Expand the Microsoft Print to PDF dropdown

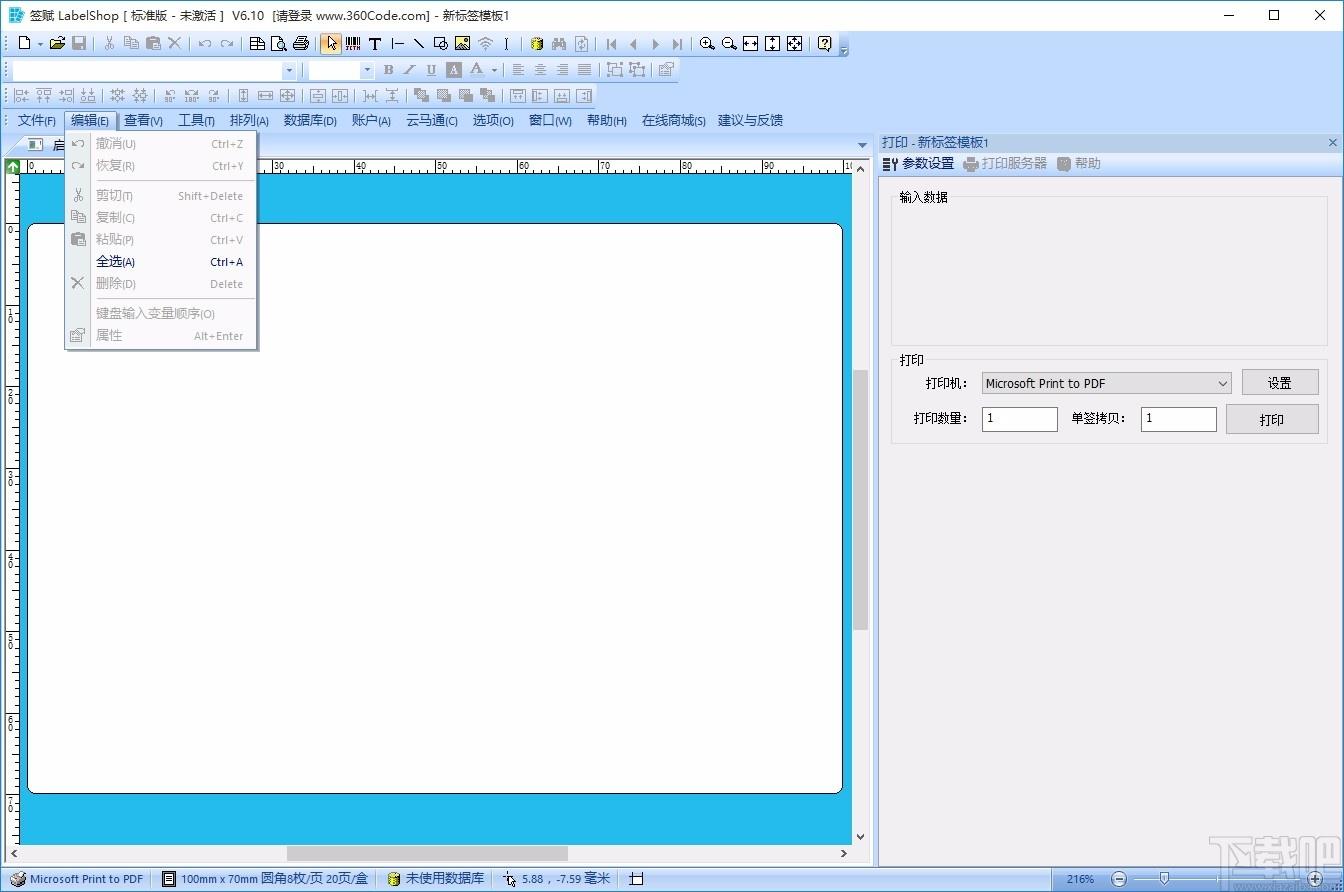[x=1223, y=383]
